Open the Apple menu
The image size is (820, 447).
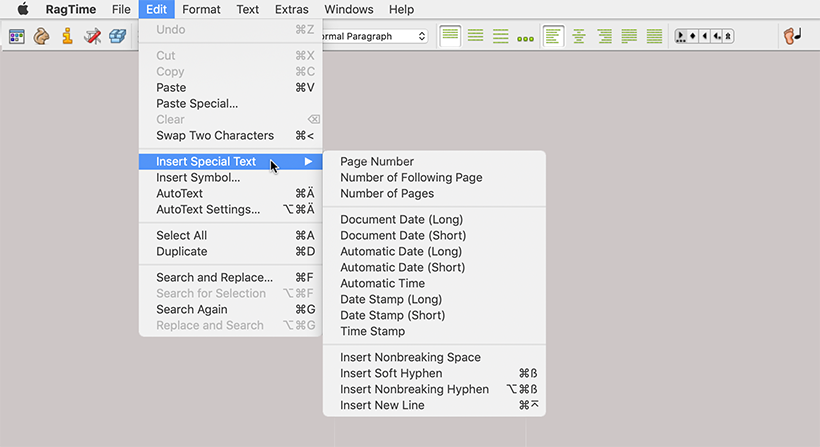[22, 10]
